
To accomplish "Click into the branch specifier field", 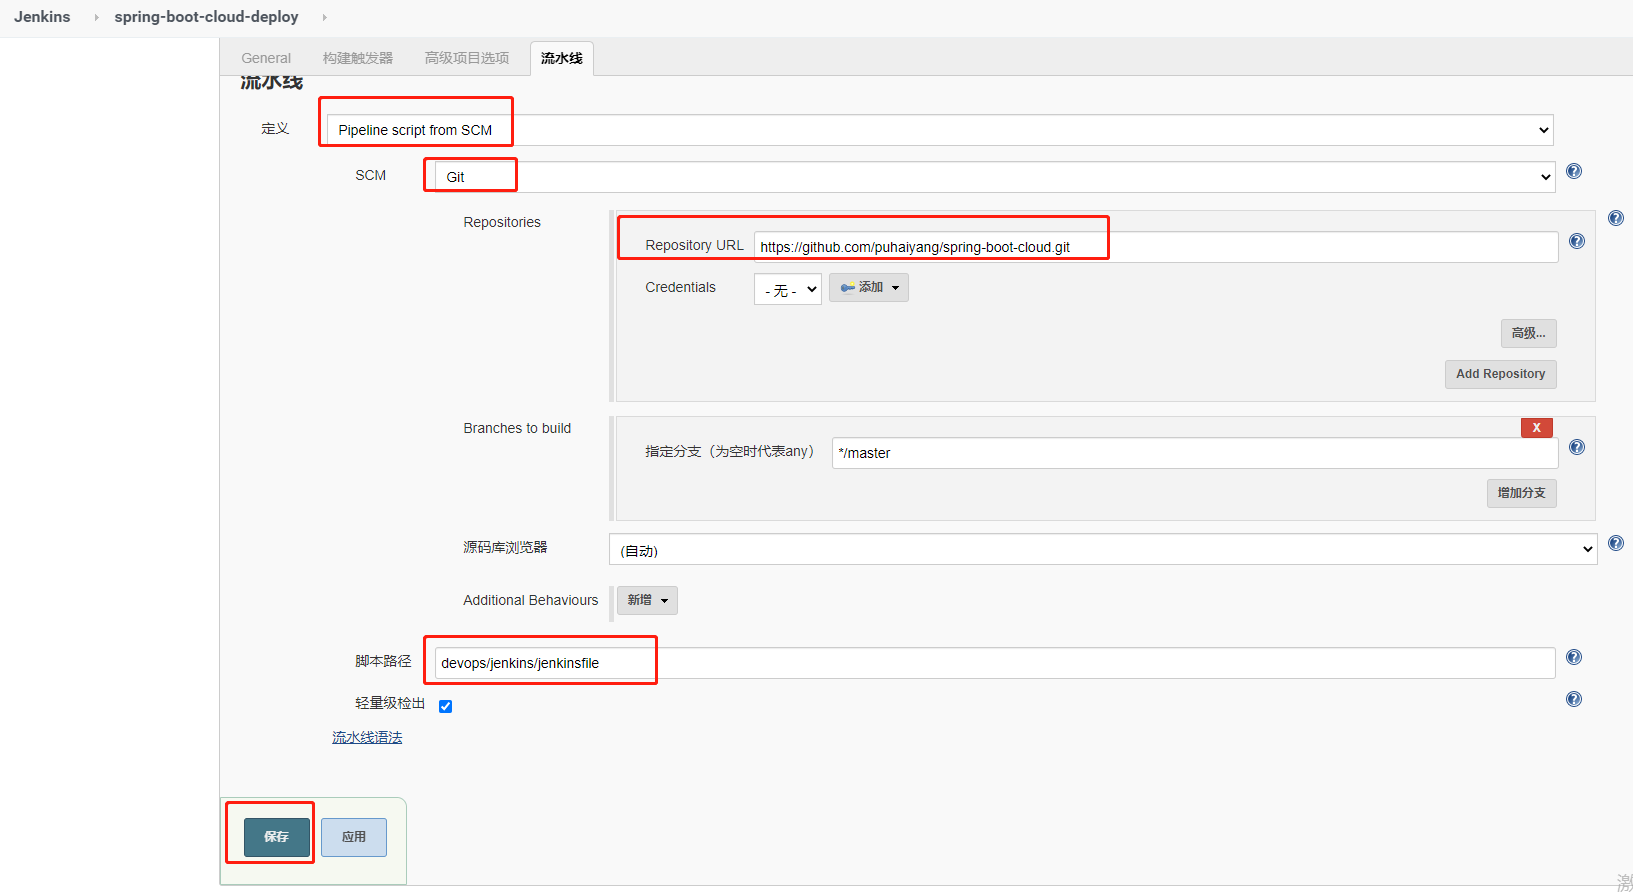I will (x=1195, y=453).
